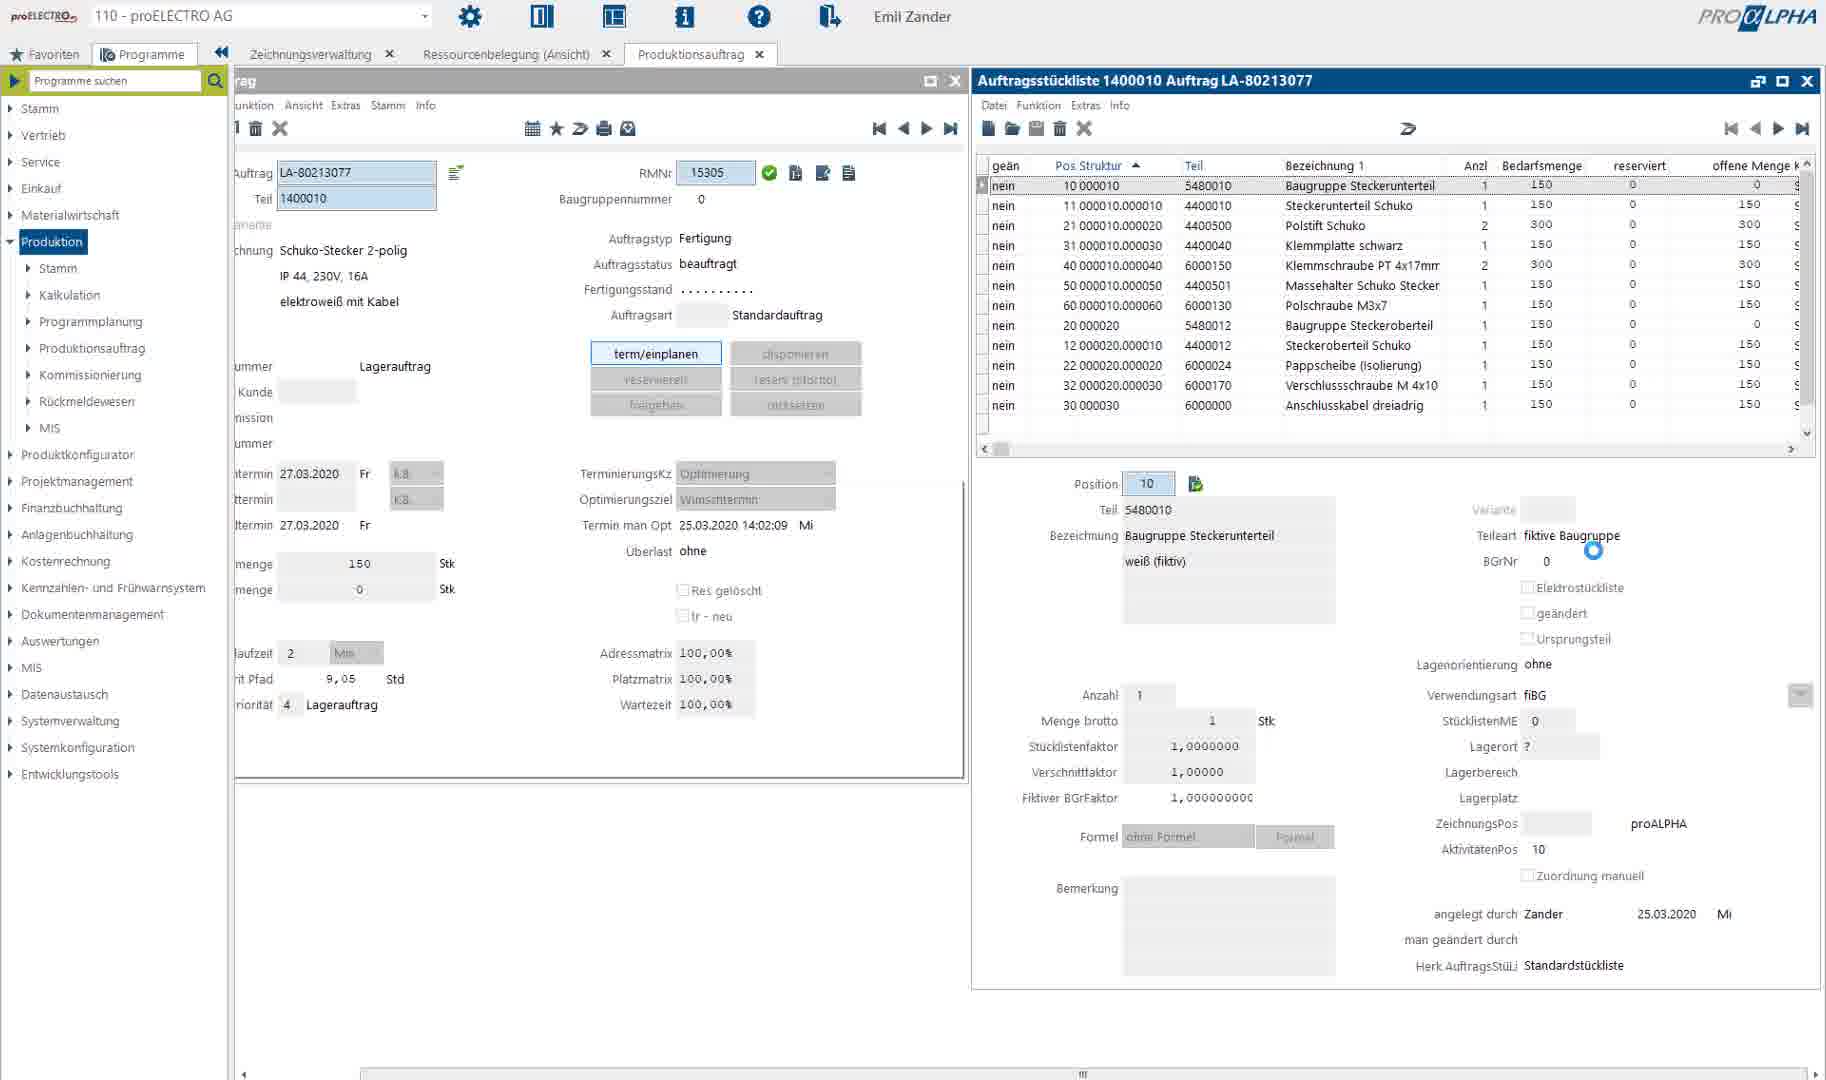Image resolution: width=1826 pixels, height=1080 pixels.
Task: Open the settings gear in the top bar
Action: click(x=470, y=16)
